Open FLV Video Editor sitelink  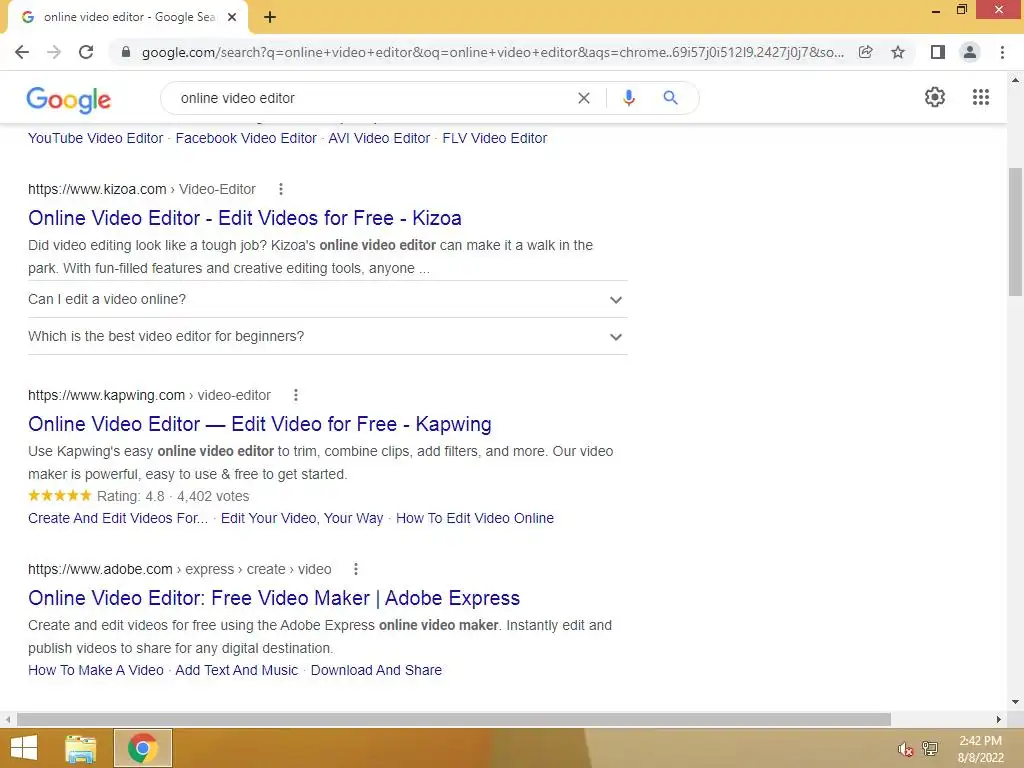tap(495, 138)
